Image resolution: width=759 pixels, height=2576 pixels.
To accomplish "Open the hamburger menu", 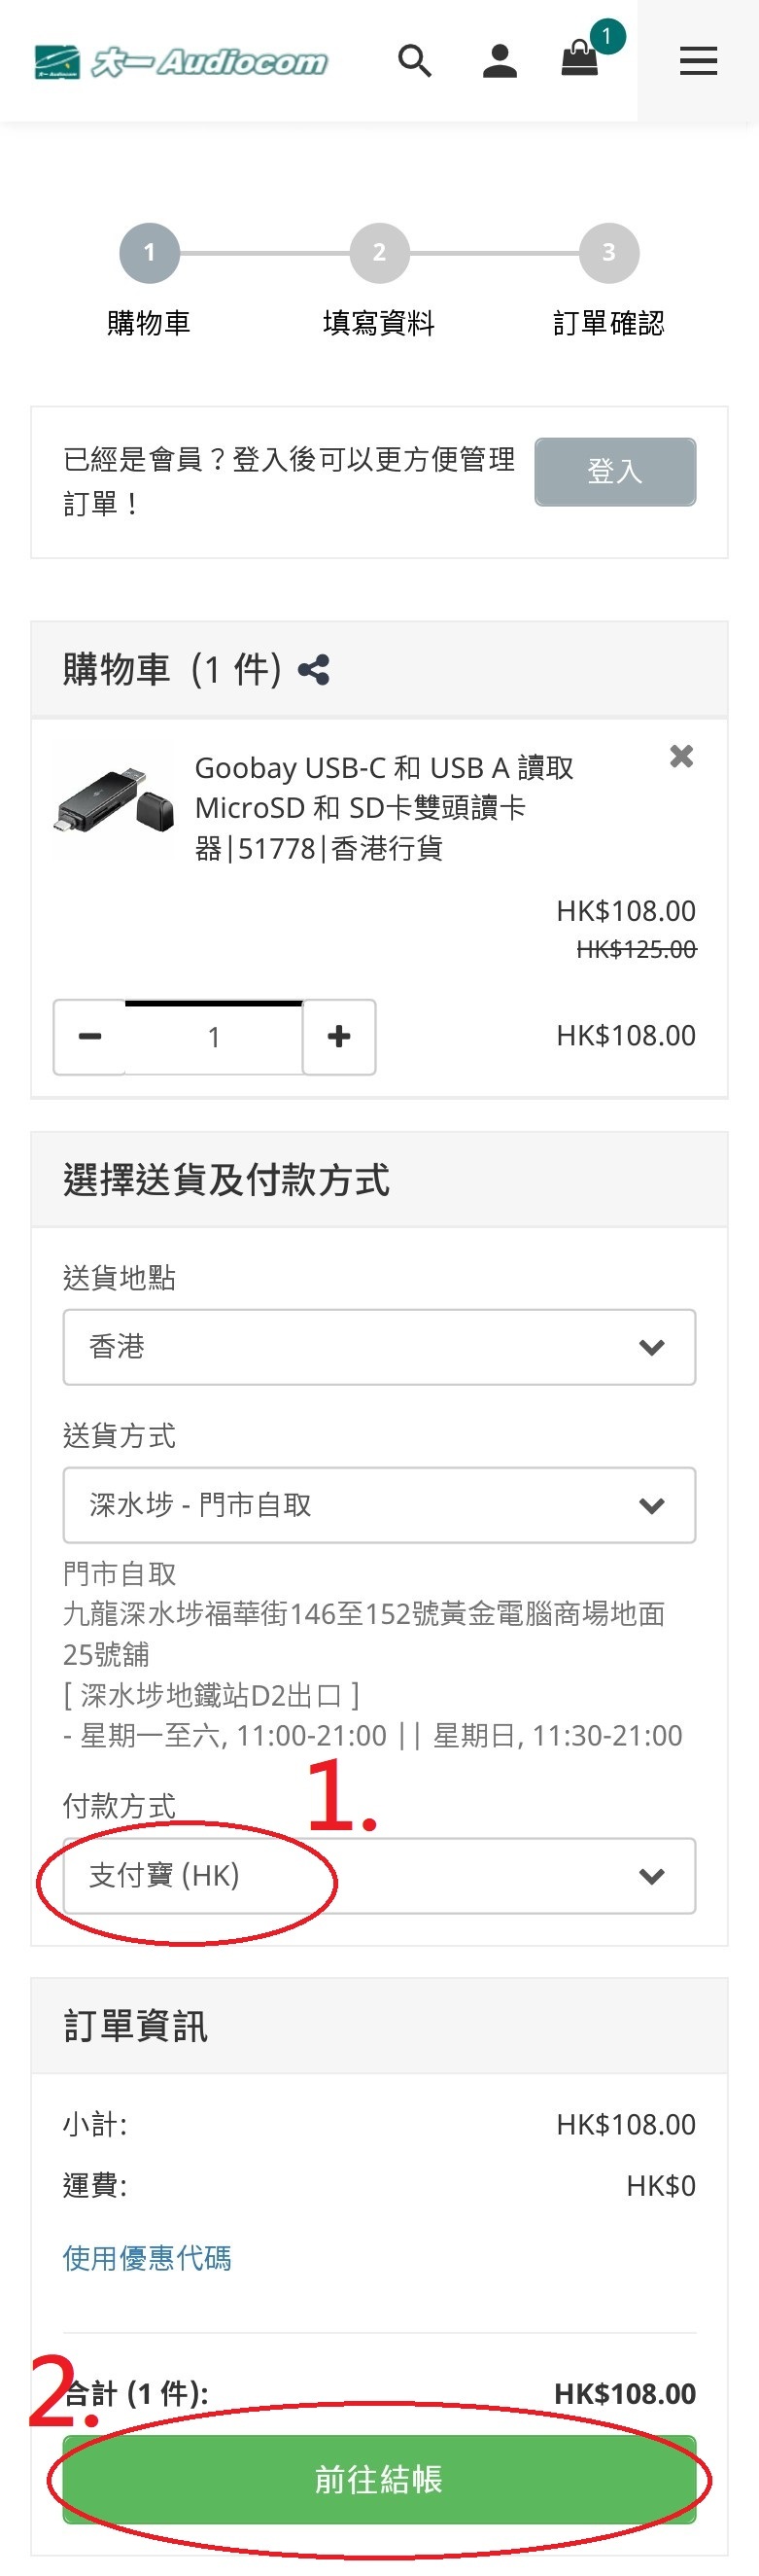I will tap(698, 61).
